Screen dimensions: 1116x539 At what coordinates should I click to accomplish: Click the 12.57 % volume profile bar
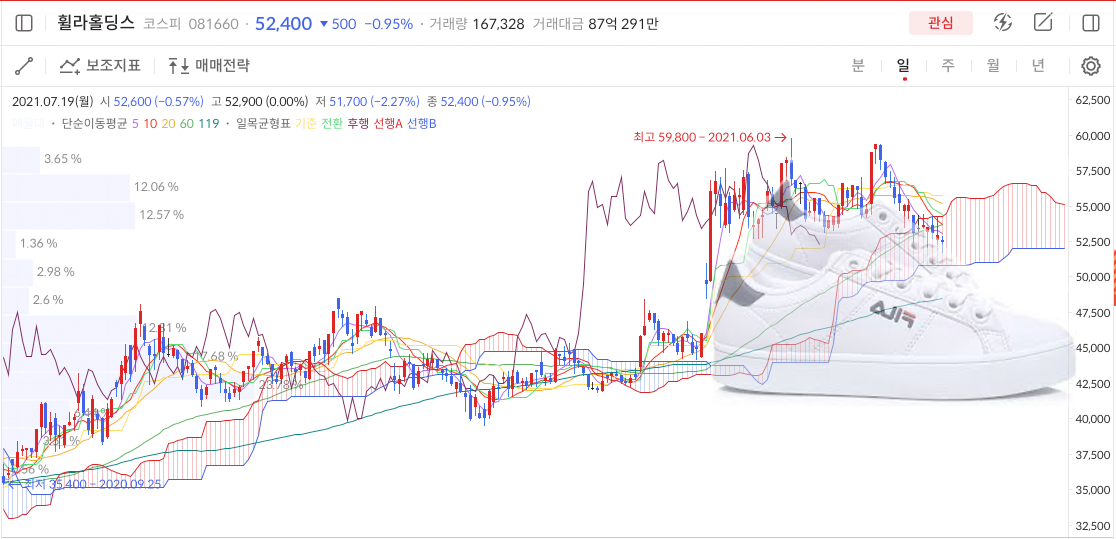click(x=68, y=215)
